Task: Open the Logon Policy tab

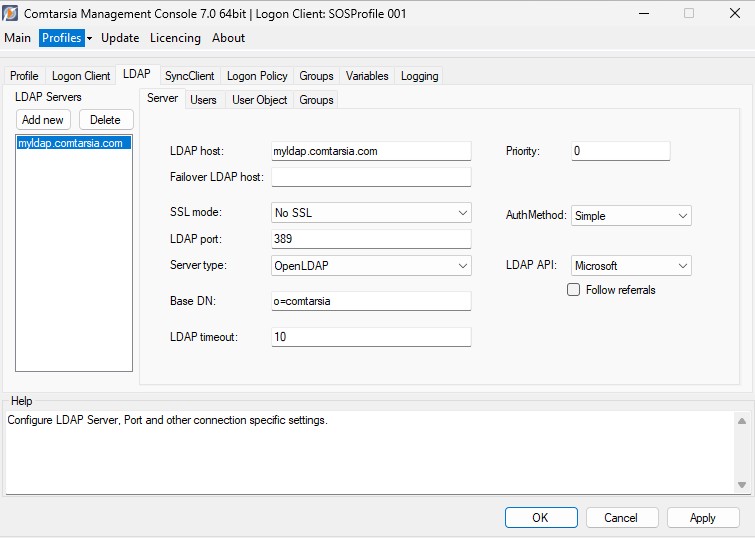Action: point(257,76)
